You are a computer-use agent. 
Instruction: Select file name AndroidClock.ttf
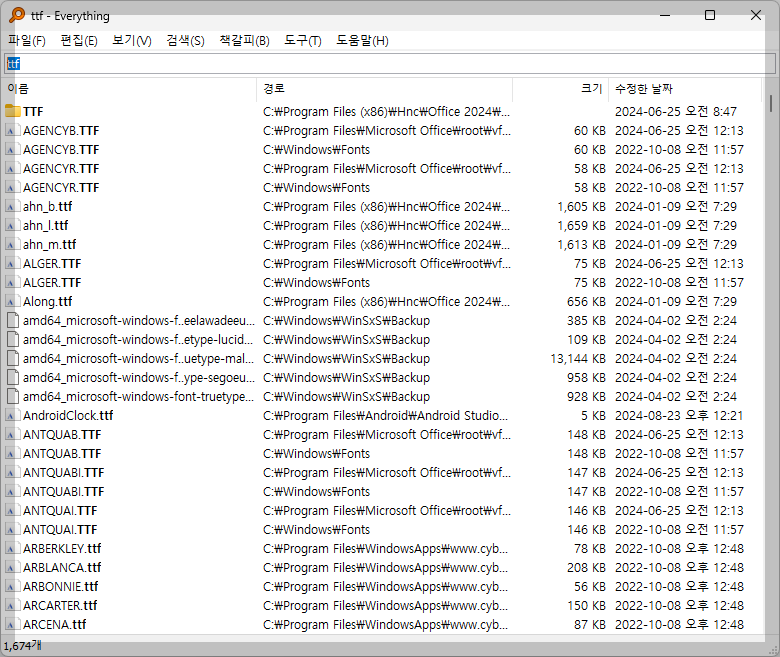68,415
